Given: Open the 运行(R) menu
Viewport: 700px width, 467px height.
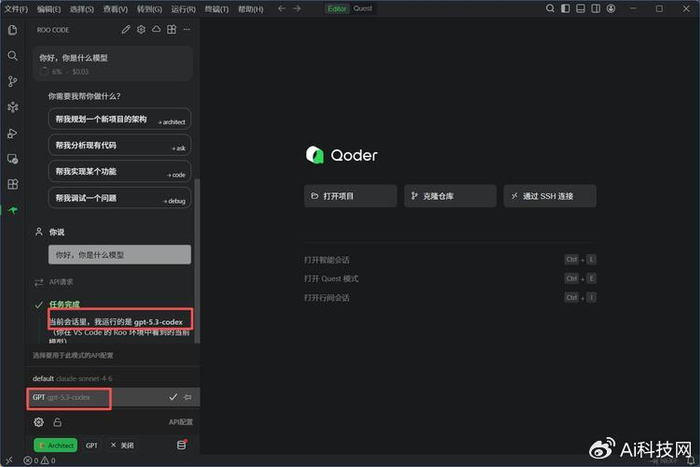Looking at the screenshot, I should 183,9.
